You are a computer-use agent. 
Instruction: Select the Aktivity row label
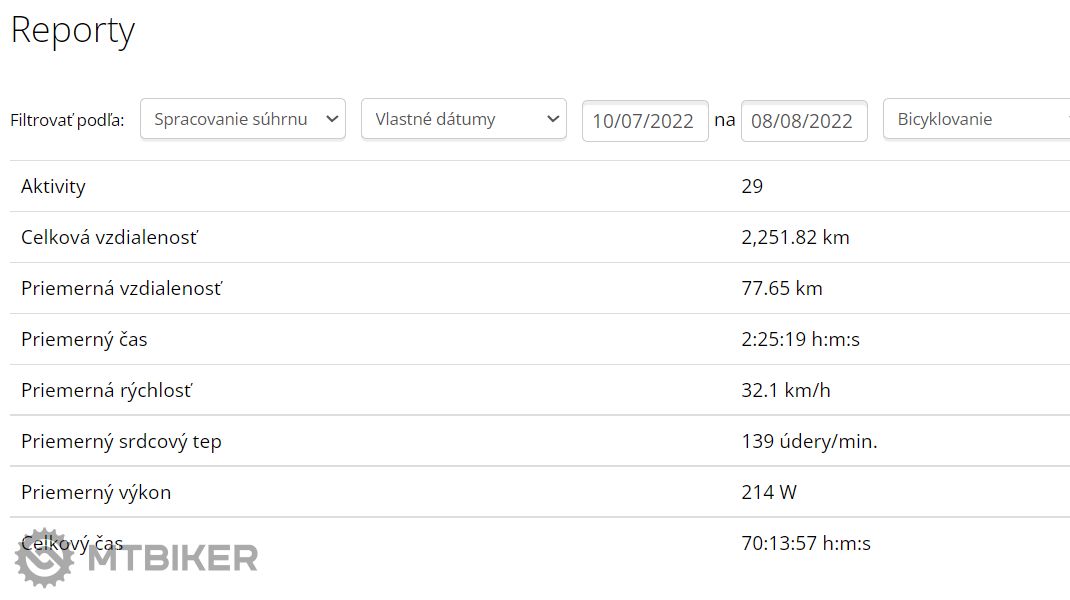[x=53, y=186]
